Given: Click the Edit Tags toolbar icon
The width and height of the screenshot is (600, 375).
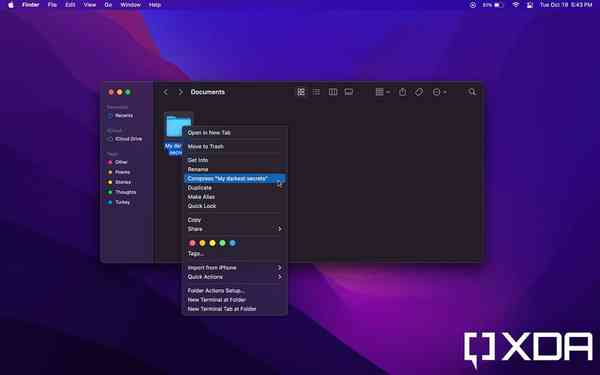Looking at the screenshot, I should pyautogui.click(x=419, y=92).
